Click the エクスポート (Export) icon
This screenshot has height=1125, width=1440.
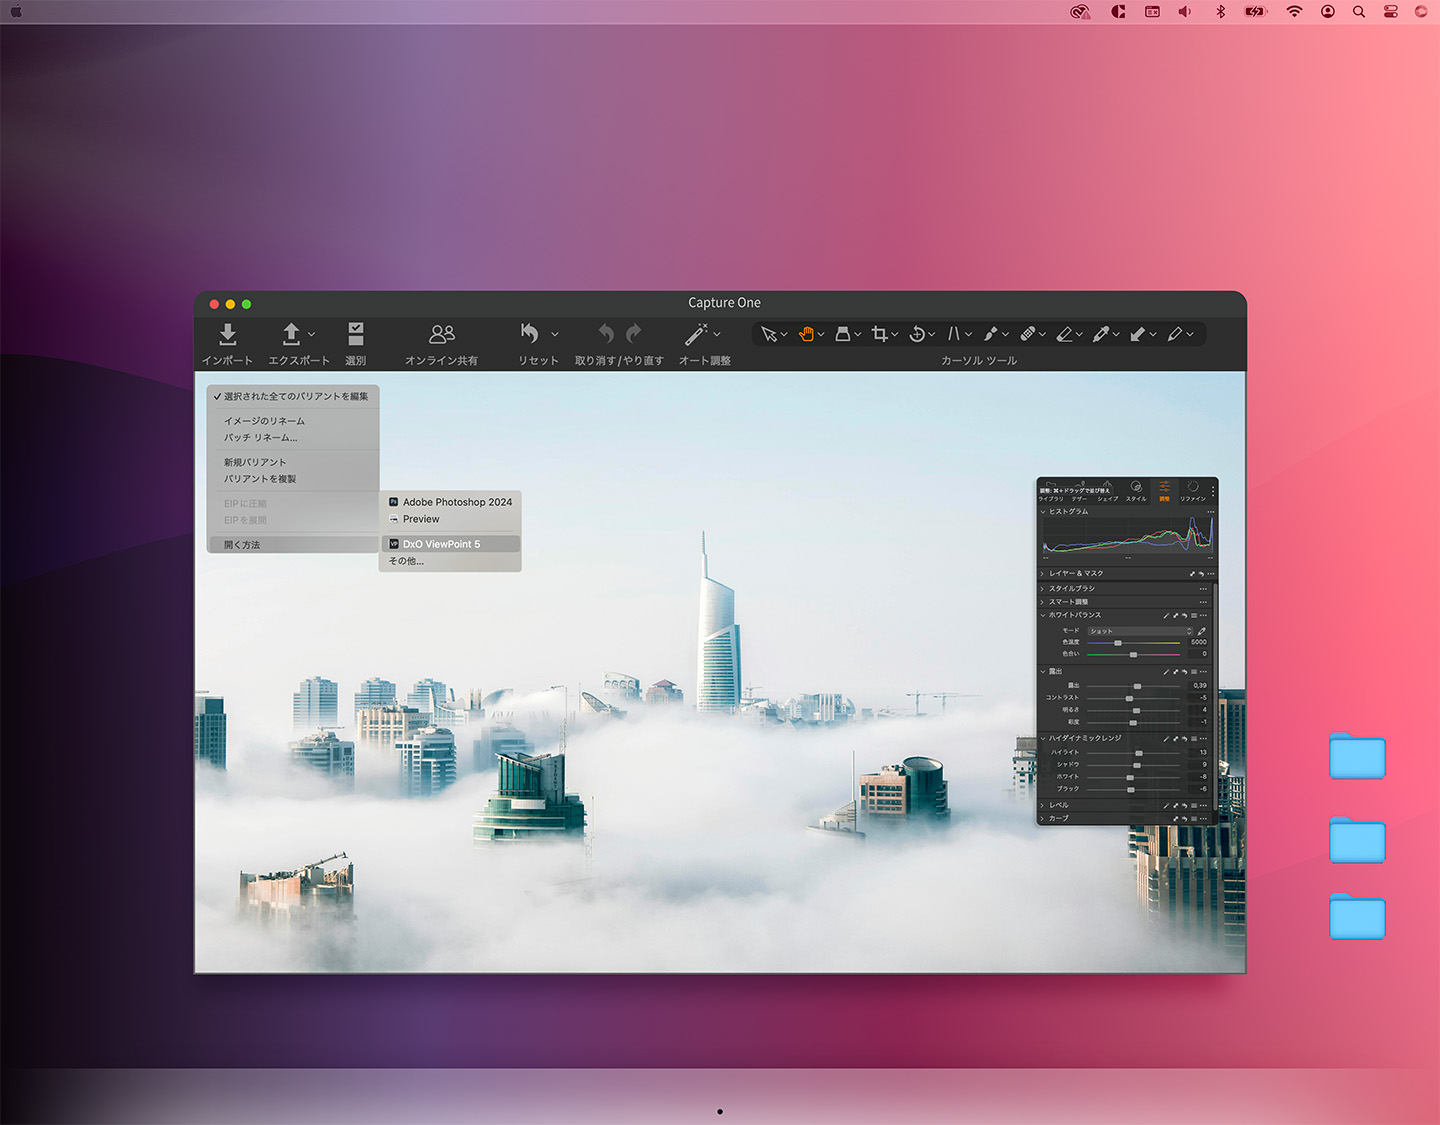pyautogui.click(x=291, y=334)
